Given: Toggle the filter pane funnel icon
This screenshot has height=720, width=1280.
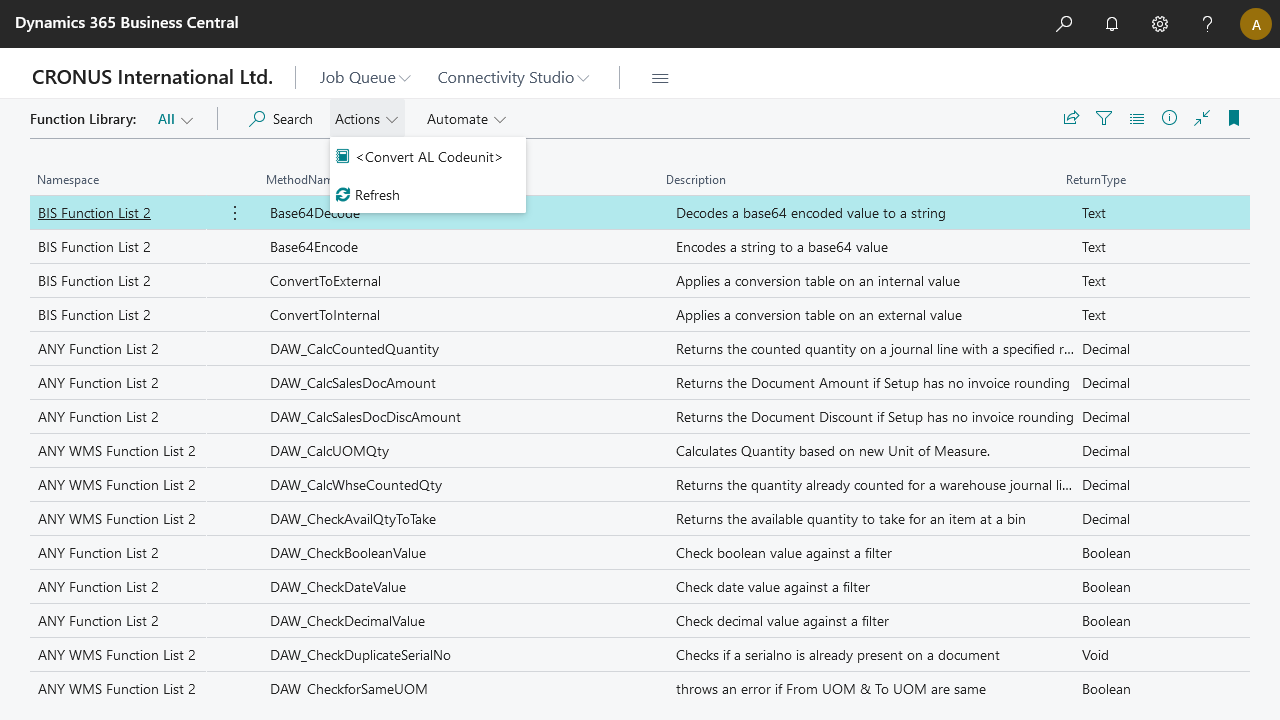Looking at the screenshot, I should tap(1104, 118).
